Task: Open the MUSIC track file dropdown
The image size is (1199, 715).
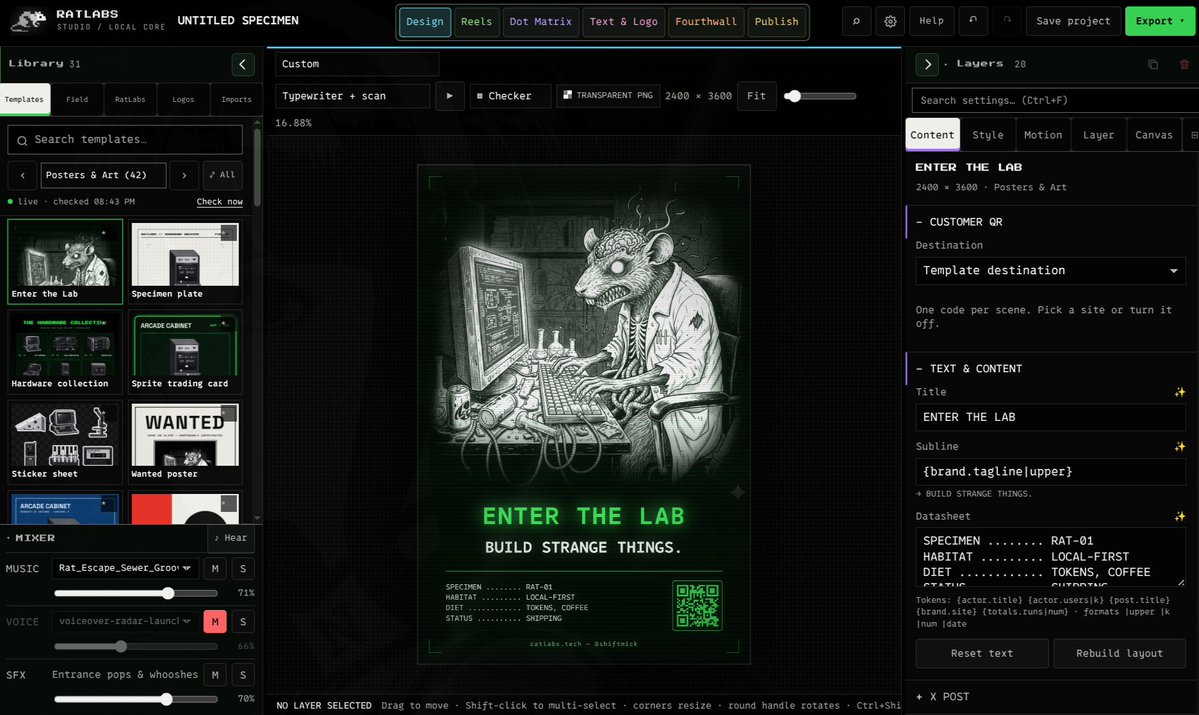Action: 125,568
